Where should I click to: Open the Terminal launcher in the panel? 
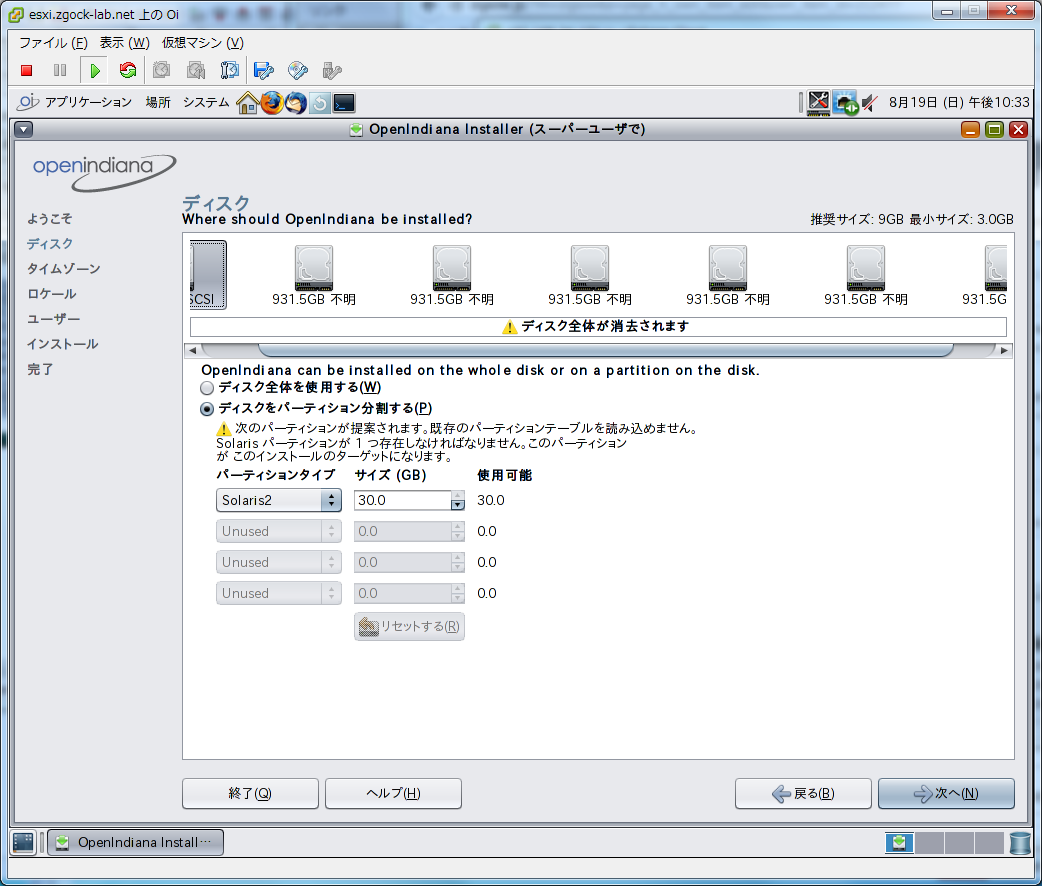click(344, 103)
